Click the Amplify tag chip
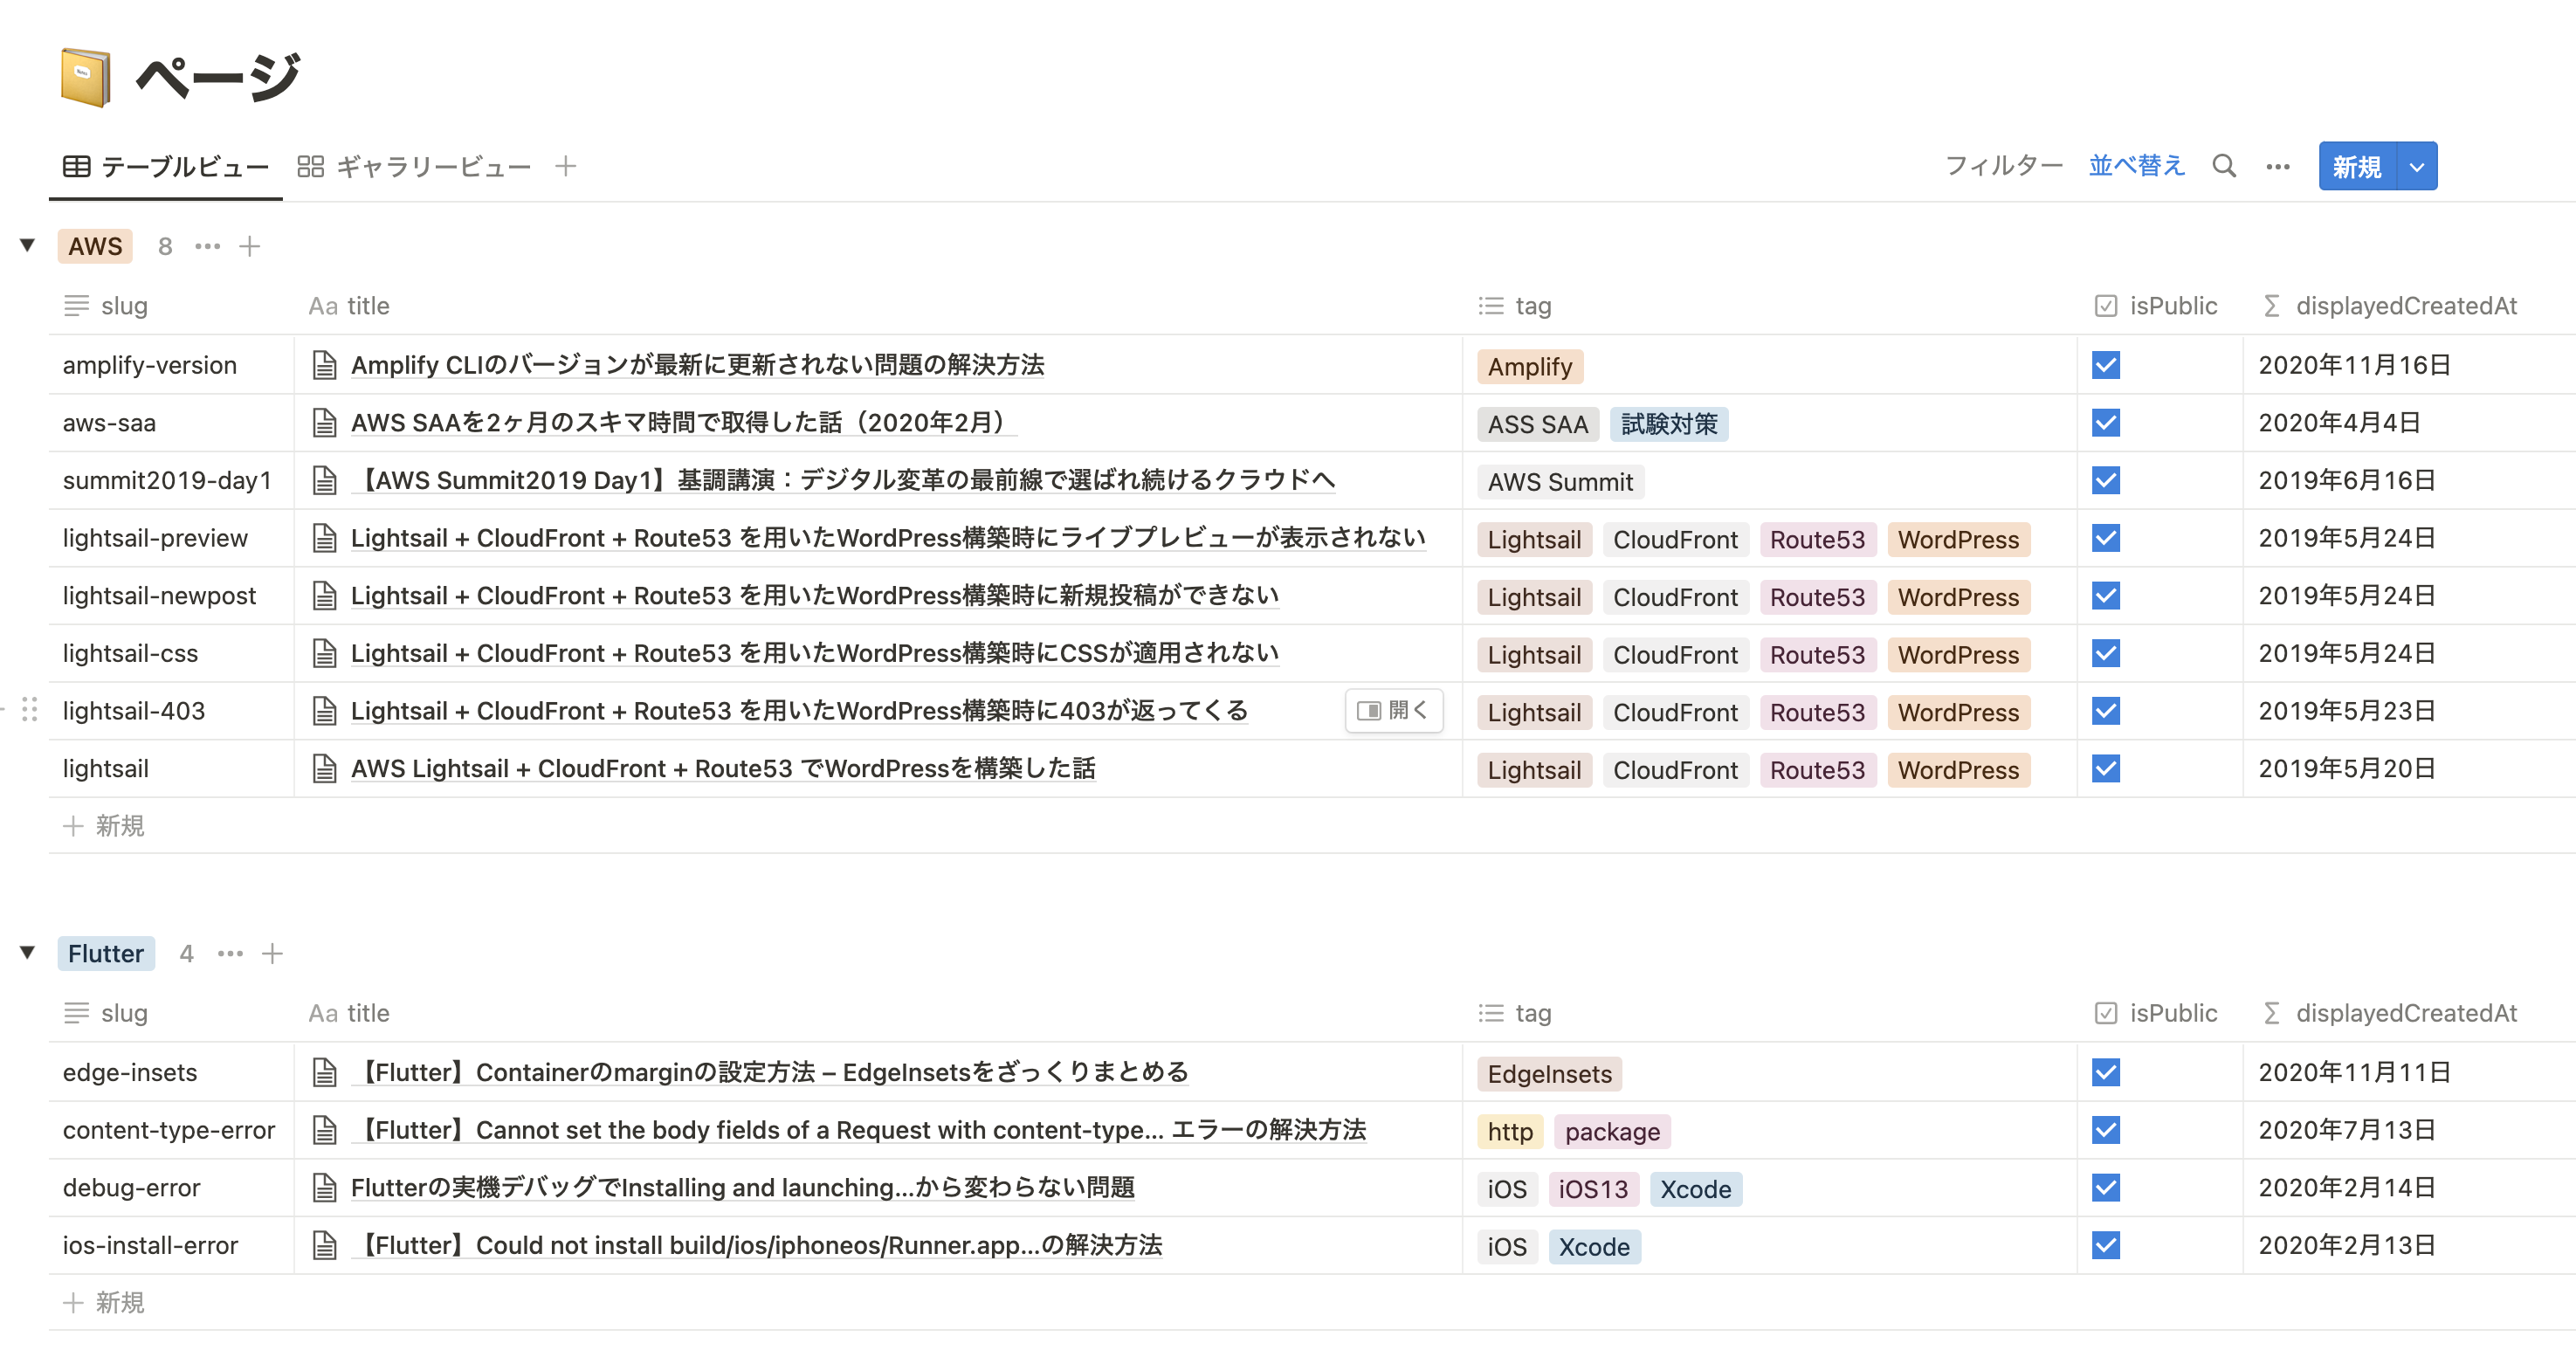Screen dimensions: 2576x1357 [x=1530, y=367]
